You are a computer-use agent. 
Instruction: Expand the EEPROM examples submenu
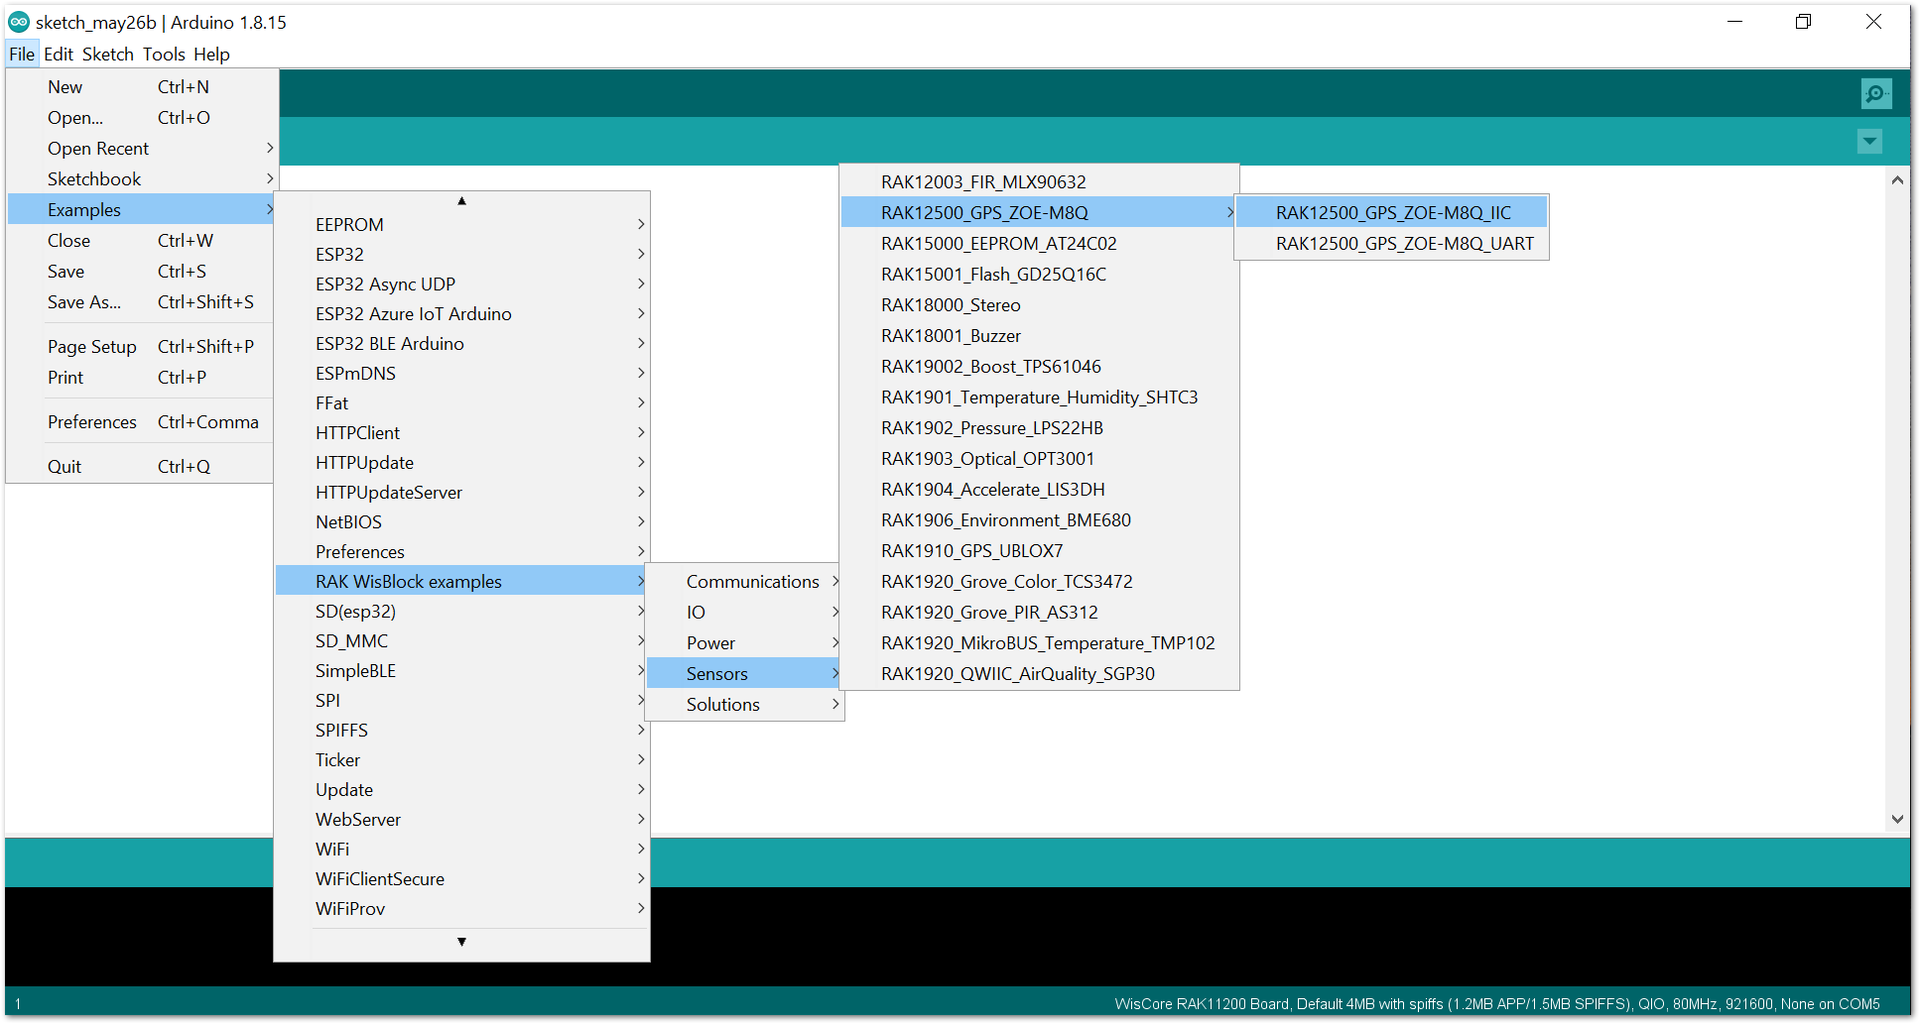[x=462, y=225]
